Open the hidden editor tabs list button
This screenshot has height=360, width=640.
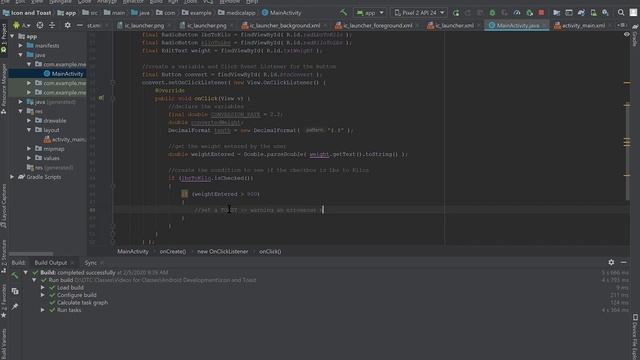[621, 25]
